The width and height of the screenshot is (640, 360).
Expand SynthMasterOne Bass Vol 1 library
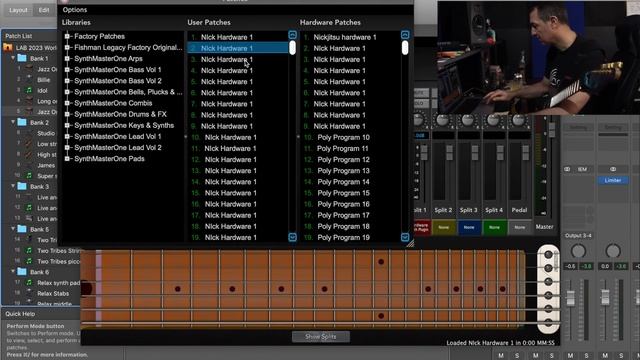tap(67, 70)
